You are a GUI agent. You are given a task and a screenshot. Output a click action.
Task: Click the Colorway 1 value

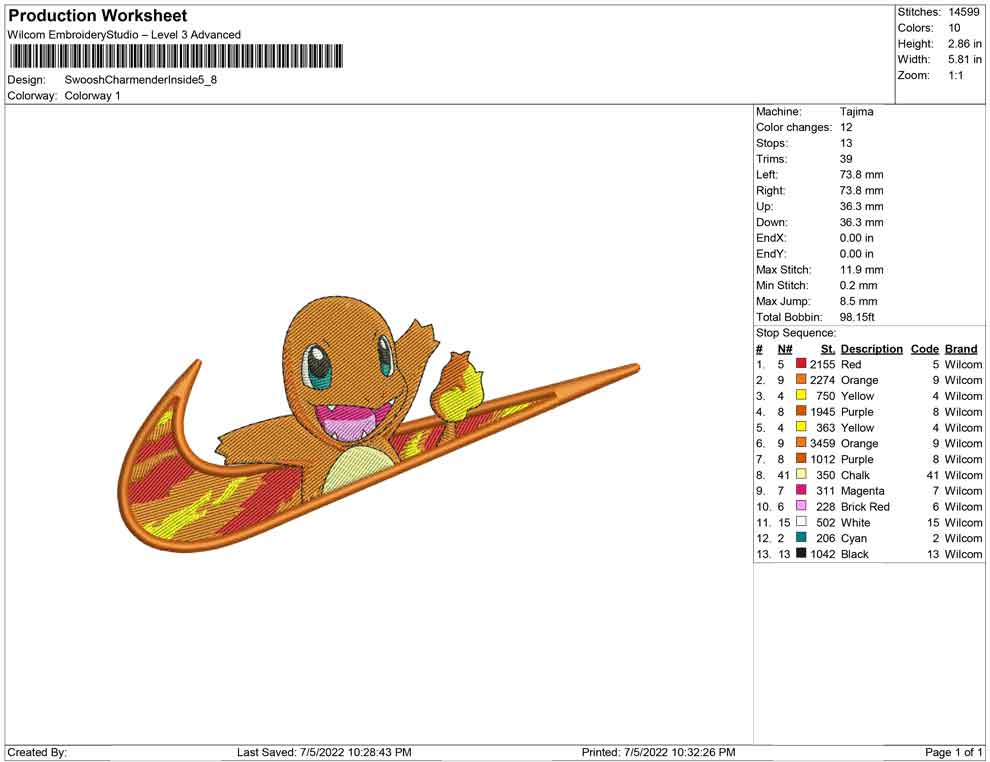(92, 96)
